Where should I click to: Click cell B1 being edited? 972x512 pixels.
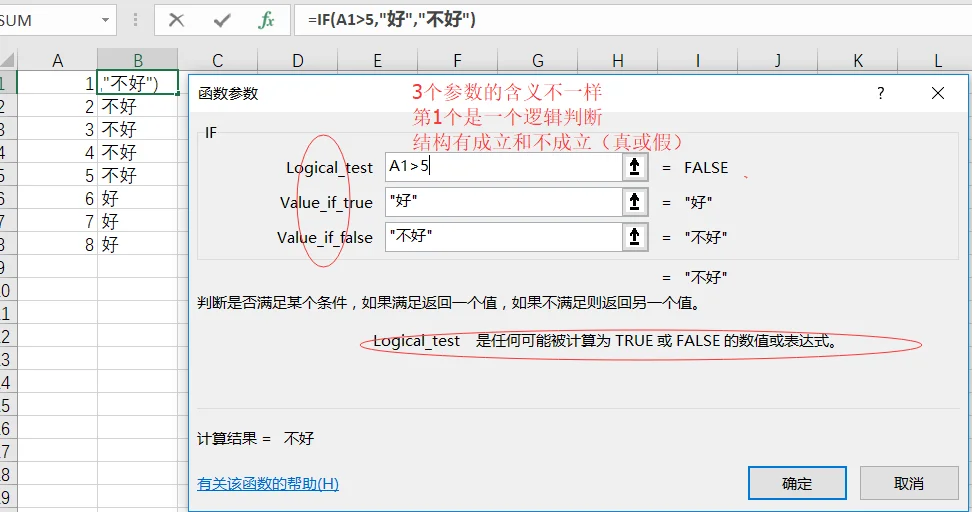138,82
